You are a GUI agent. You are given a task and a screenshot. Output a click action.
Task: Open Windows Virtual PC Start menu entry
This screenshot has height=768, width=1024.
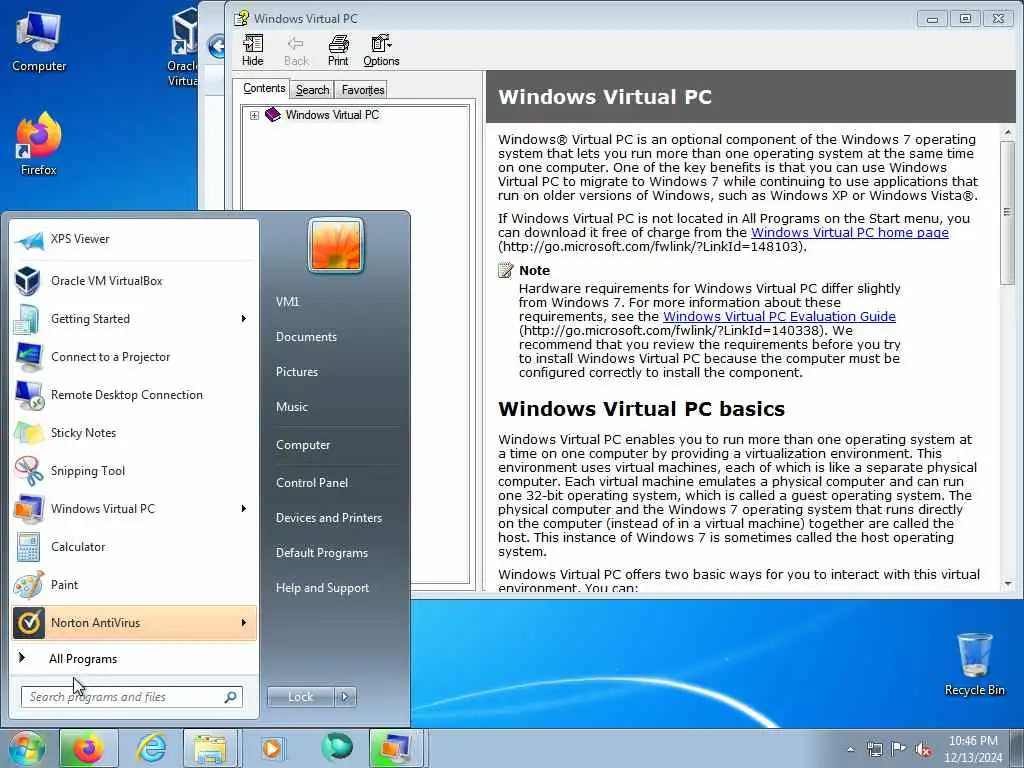134,509
